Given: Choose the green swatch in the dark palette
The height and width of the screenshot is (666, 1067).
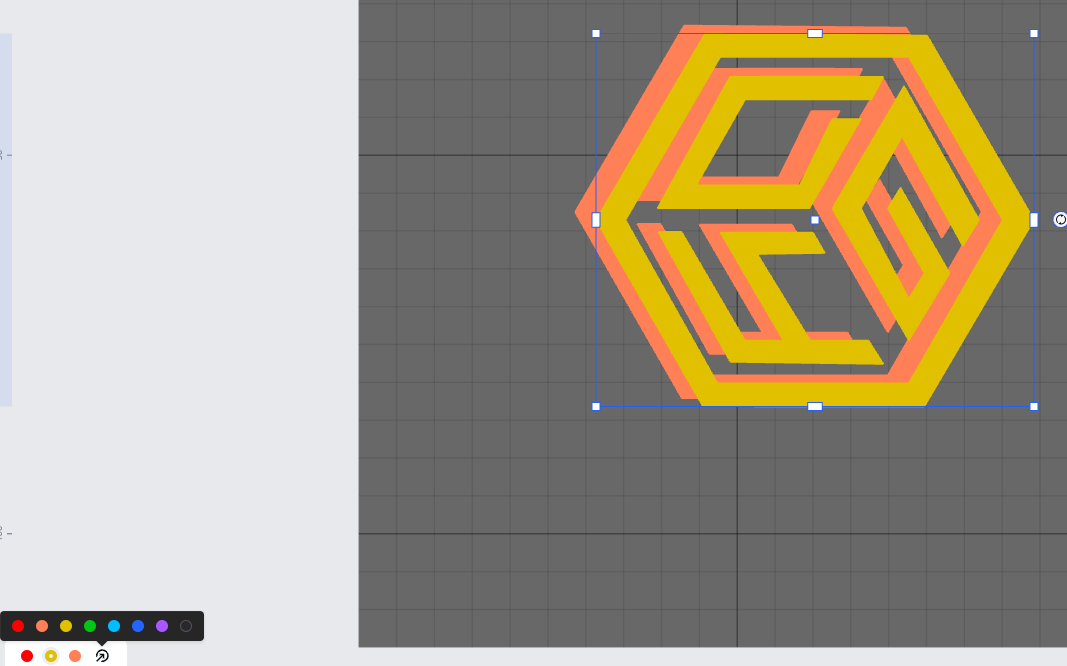Looking at the screenshot, I should (90, 626).
